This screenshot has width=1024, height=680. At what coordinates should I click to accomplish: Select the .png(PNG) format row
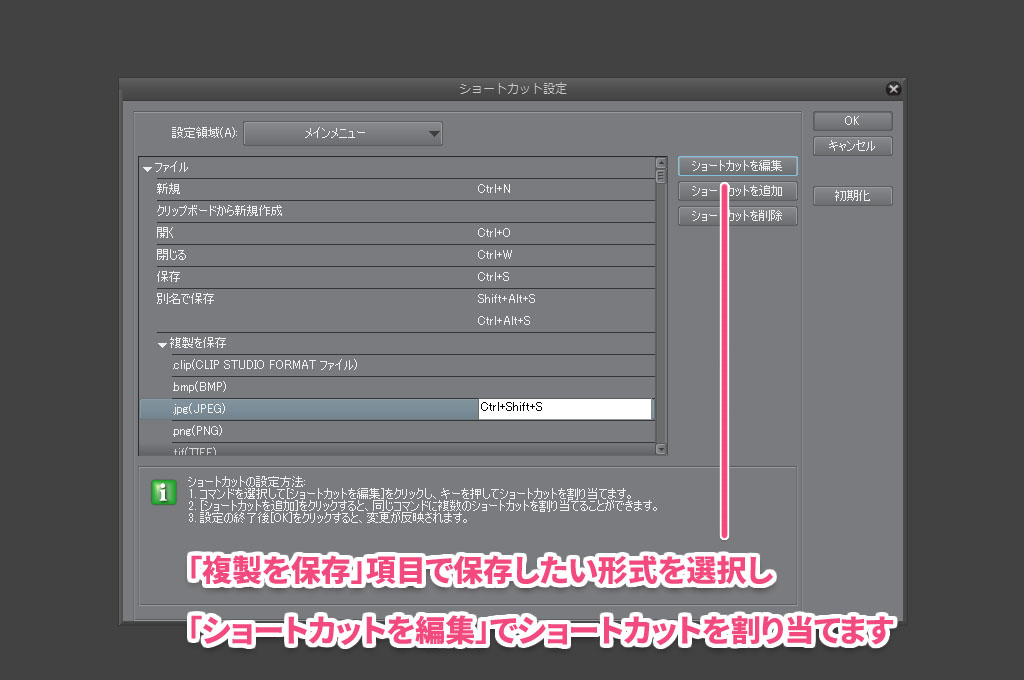(300, 431)
